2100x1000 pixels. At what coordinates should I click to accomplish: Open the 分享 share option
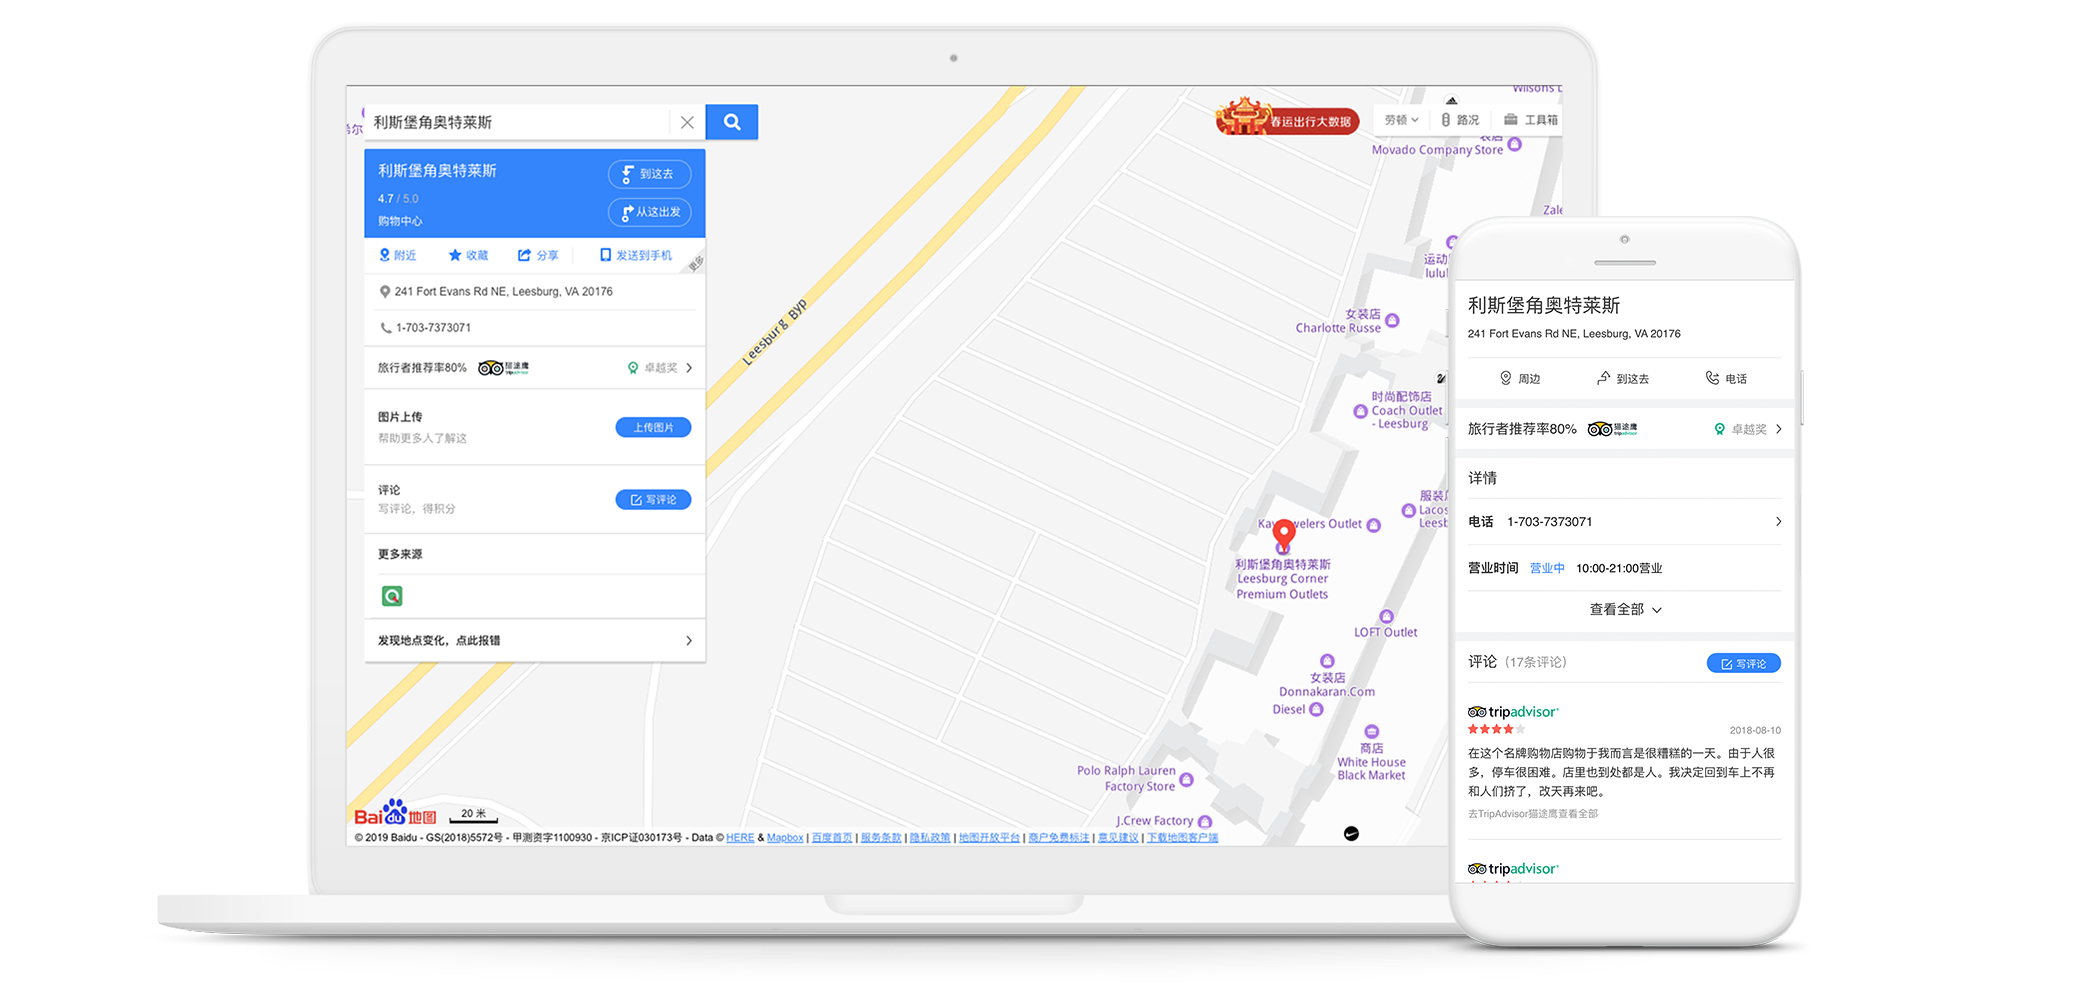point(538,256)
